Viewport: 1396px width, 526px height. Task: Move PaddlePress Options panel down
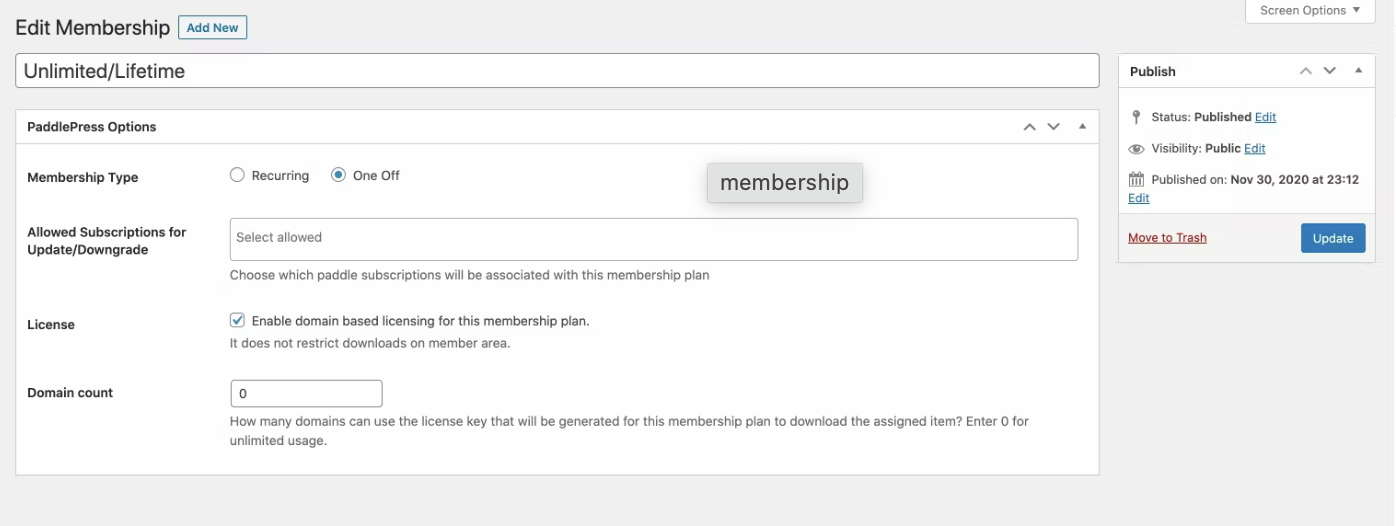(1053, 127)
